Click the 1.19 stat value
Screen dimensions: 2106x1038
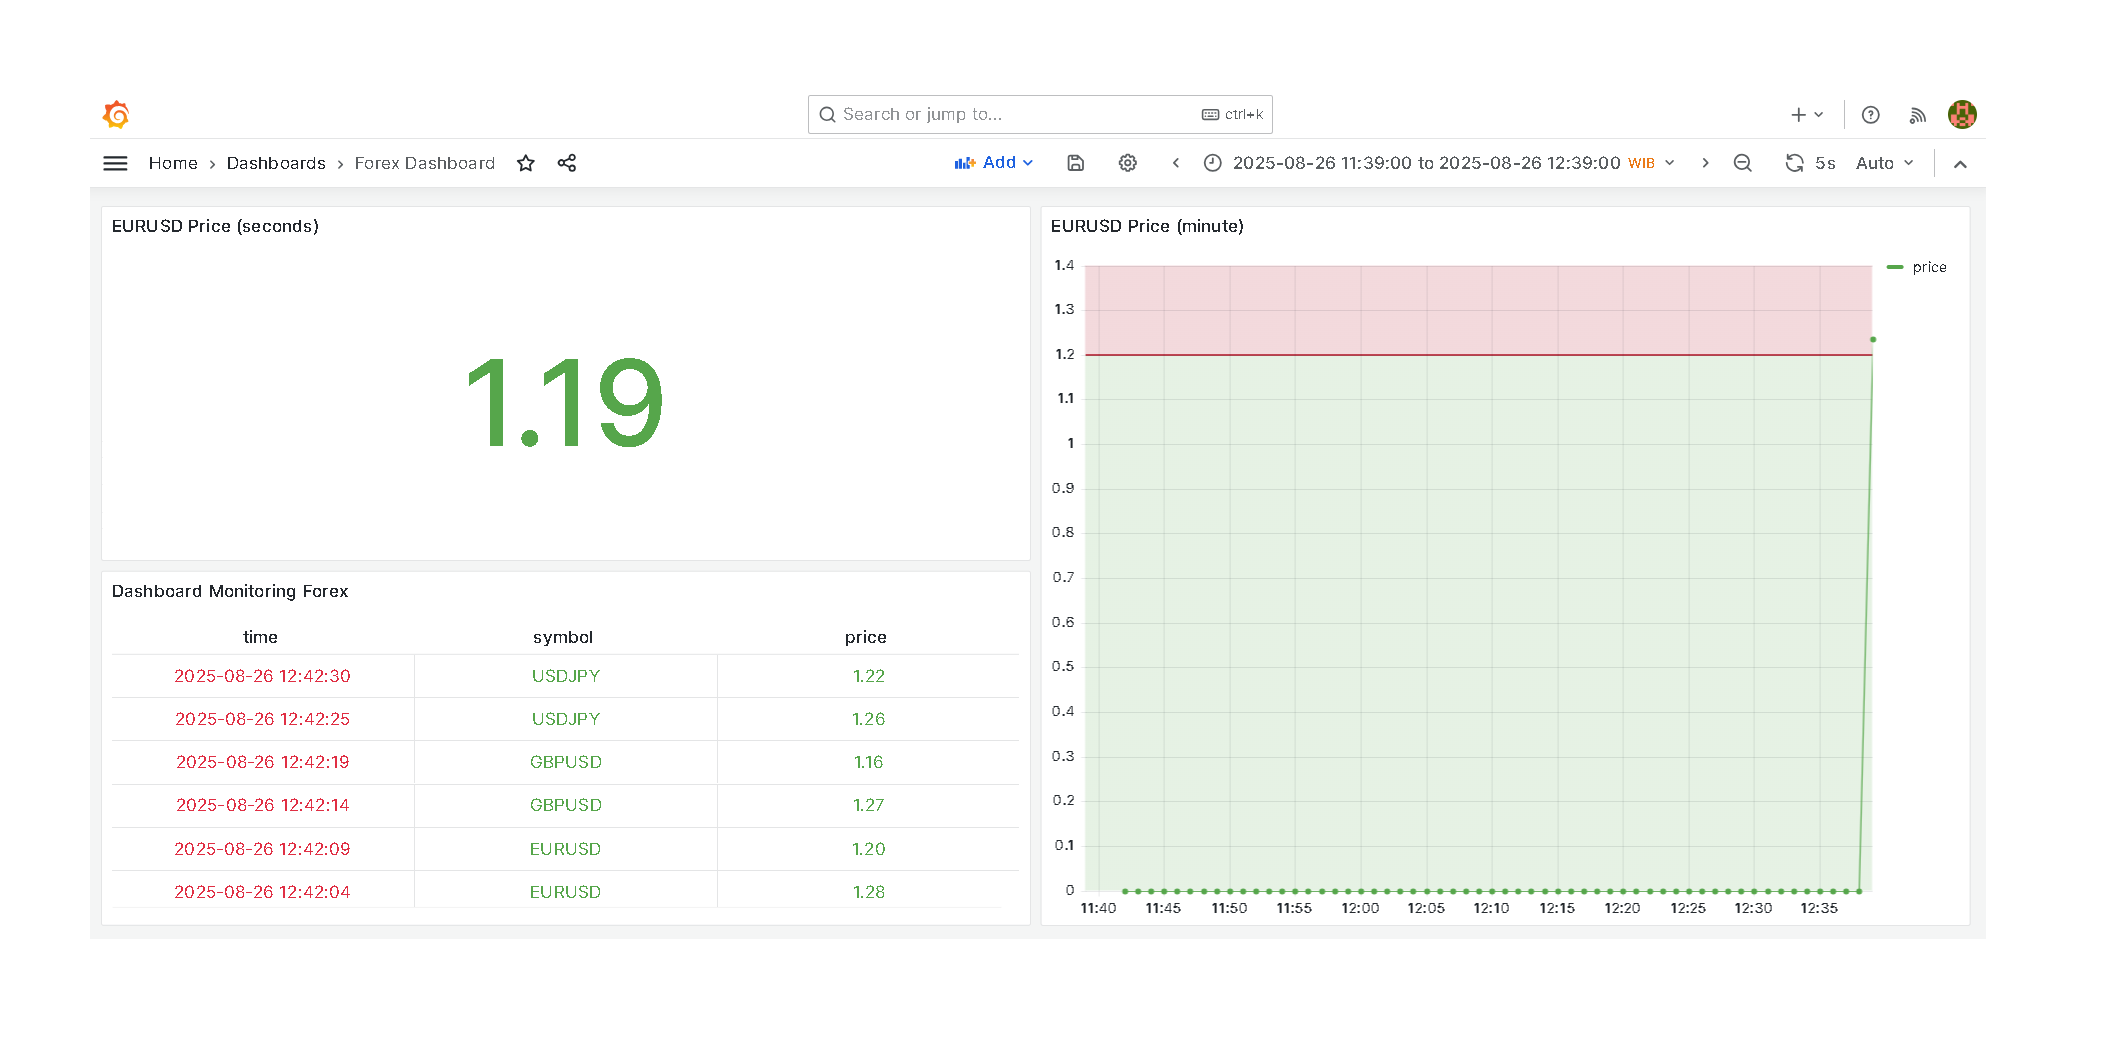point(564,403)
